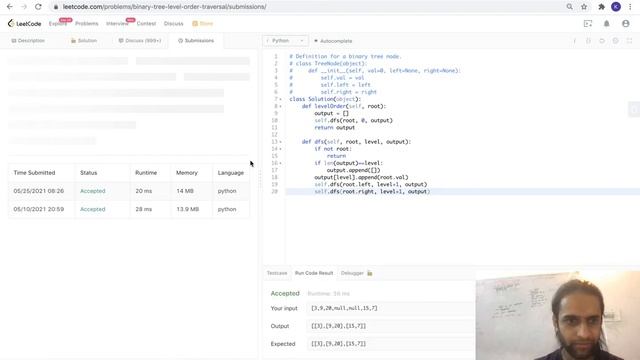Bookmark this page with the star icon
This screenshot has width=640, height=360.
click(584, 7)
